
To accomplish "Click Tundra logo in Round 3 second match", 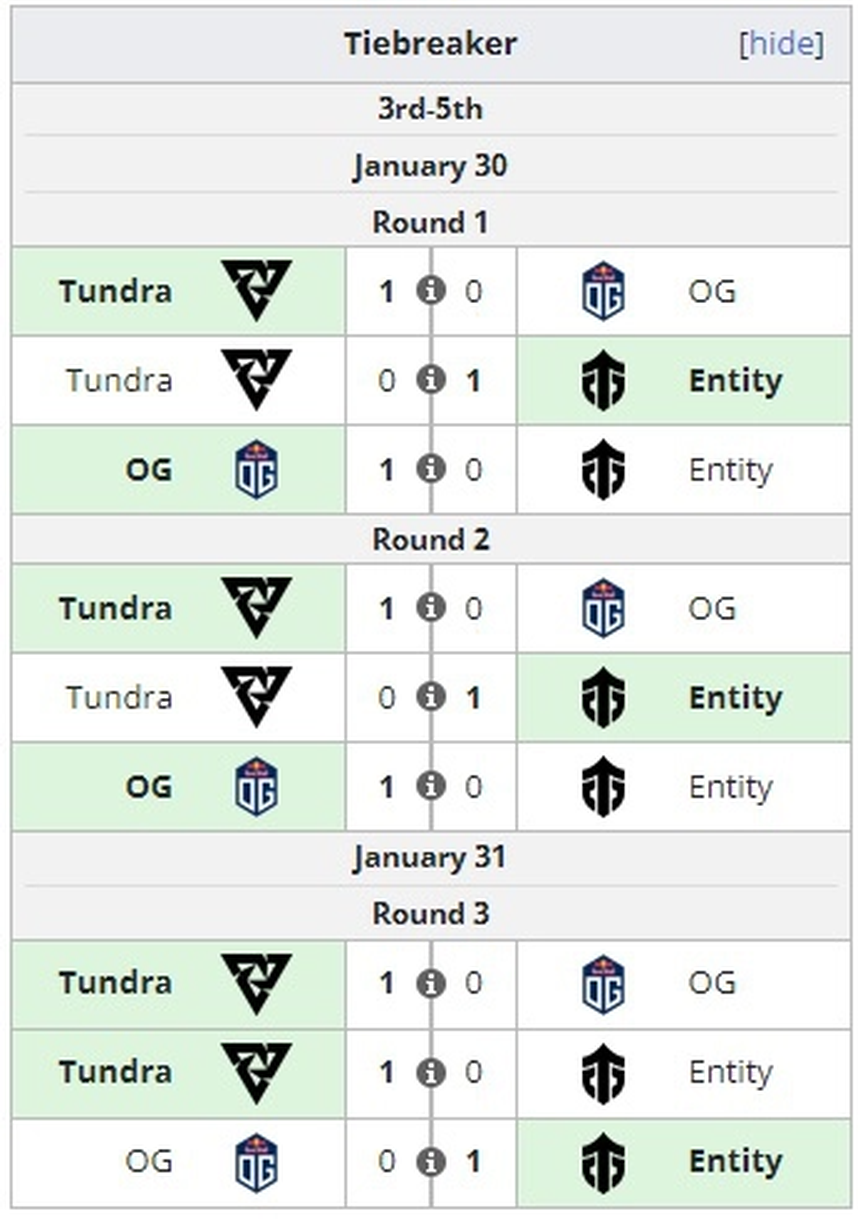I will pos(256,1072).
